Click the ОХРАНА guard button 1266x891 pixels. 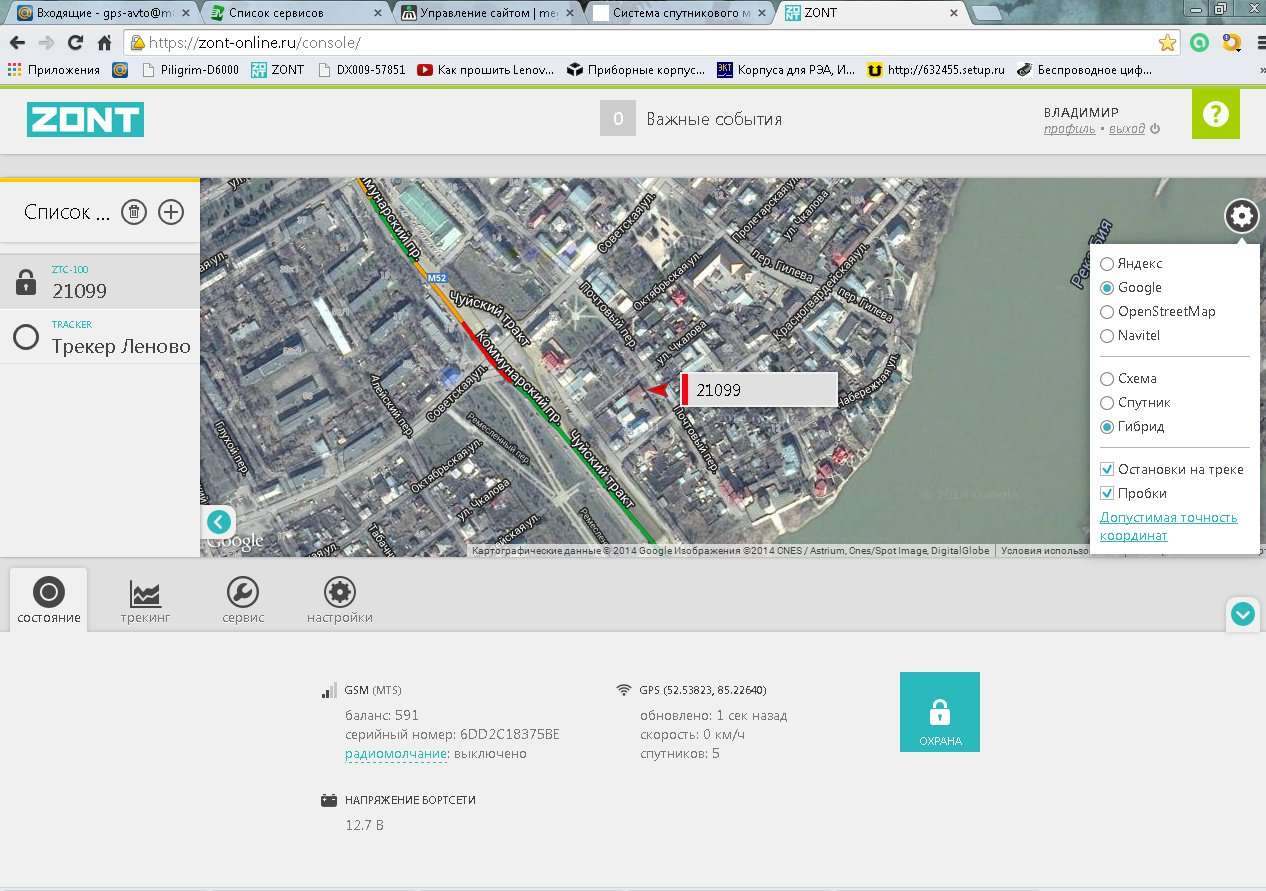pyautogui.click(x=940, y=712)
